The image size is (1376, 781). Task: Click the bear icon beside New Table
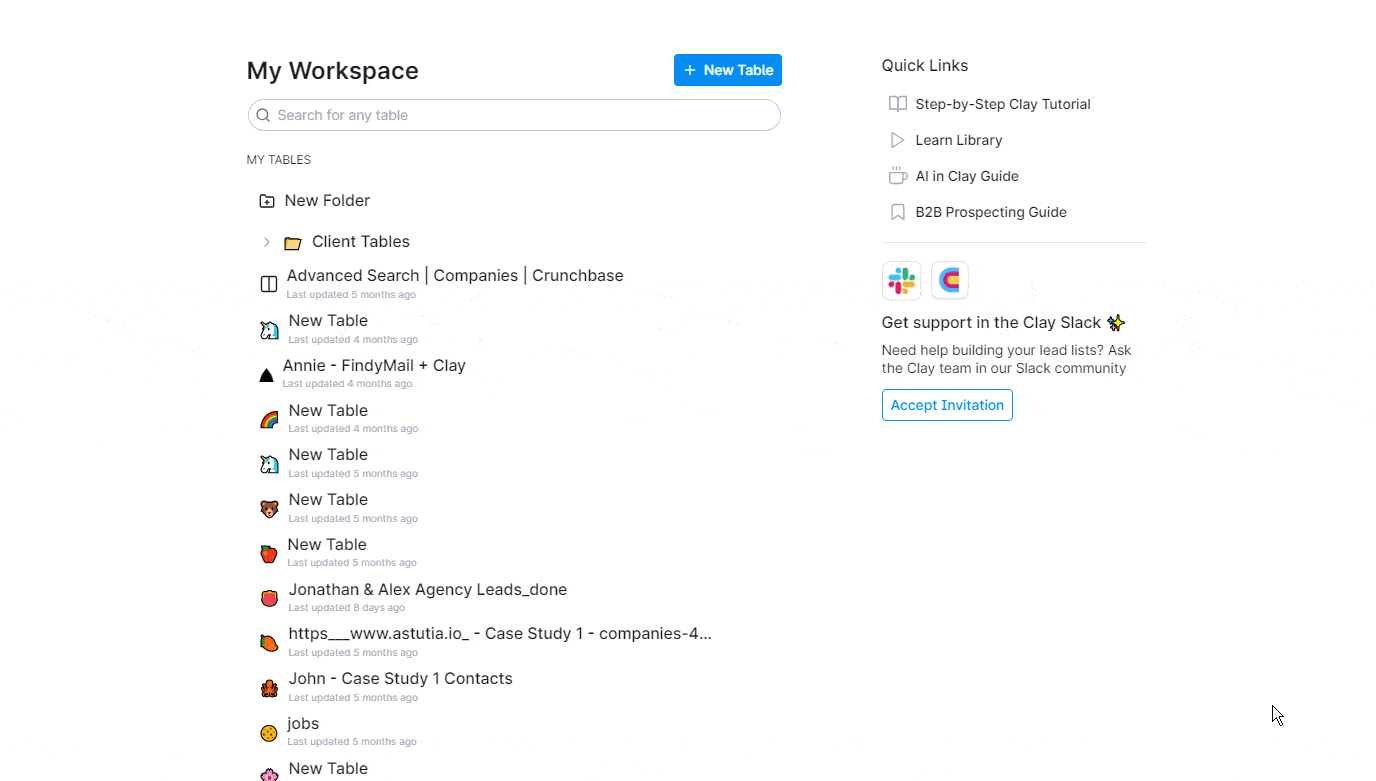coord(269,509)
